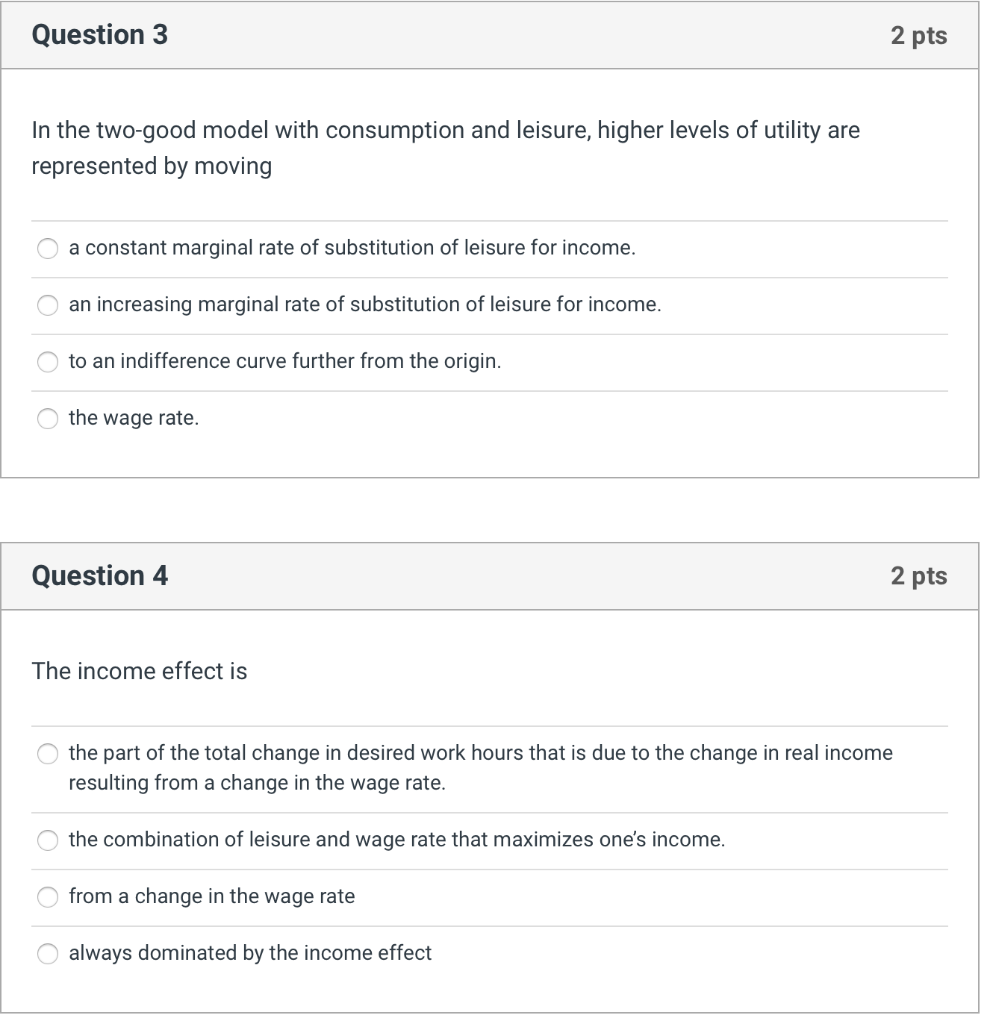Click the real income answer text
Image resolution: width=993 pixels, height=1024 pixels.
coord(480,768)
